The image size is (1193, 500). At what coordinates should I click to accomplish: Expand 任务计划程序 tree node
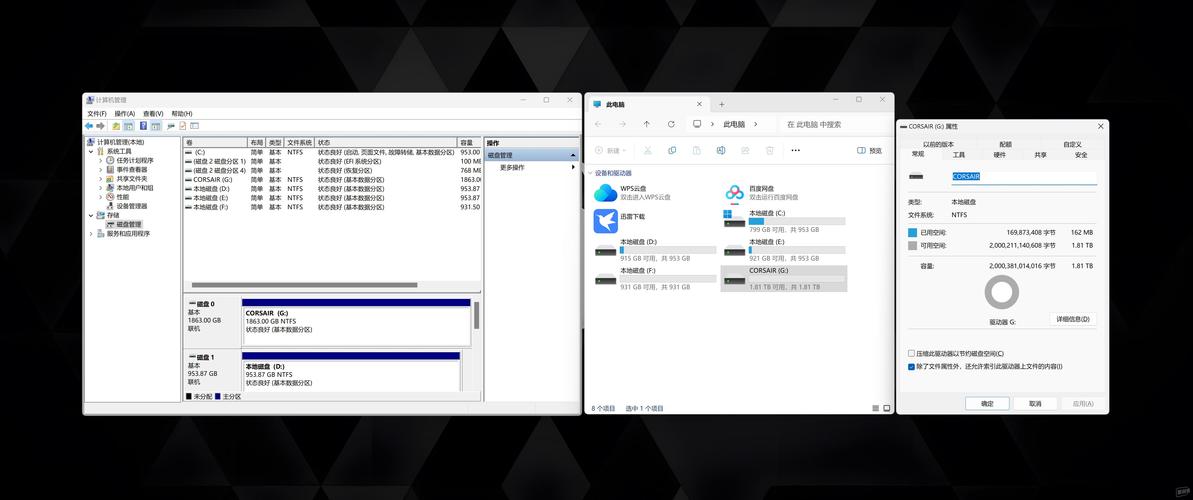coord(100,161)
